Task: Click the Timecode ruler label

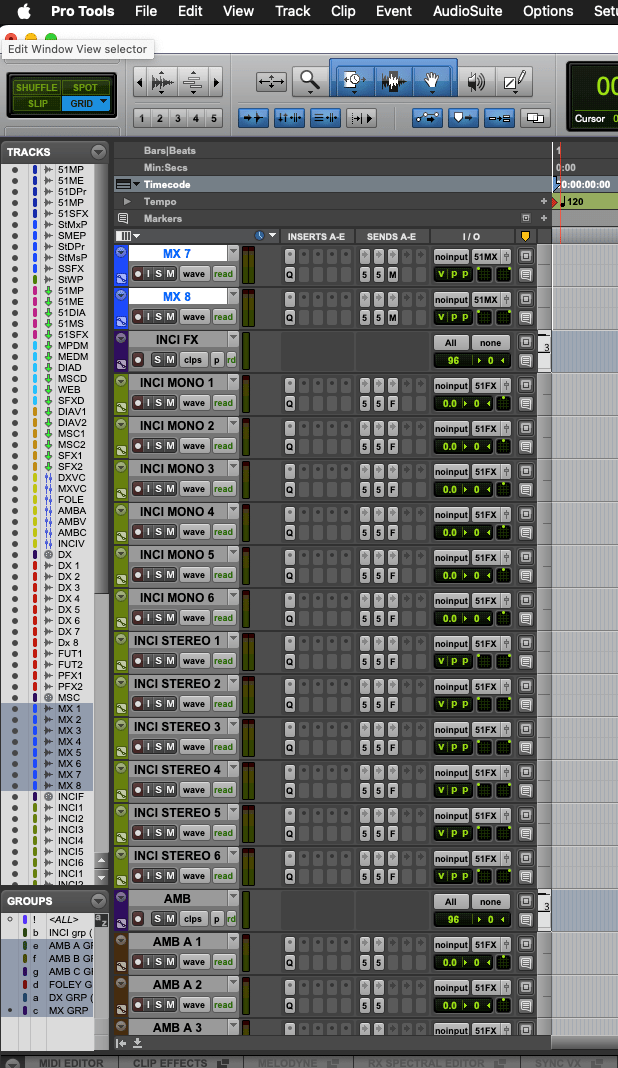Action: pyautogui.click(x=167, y=185)
